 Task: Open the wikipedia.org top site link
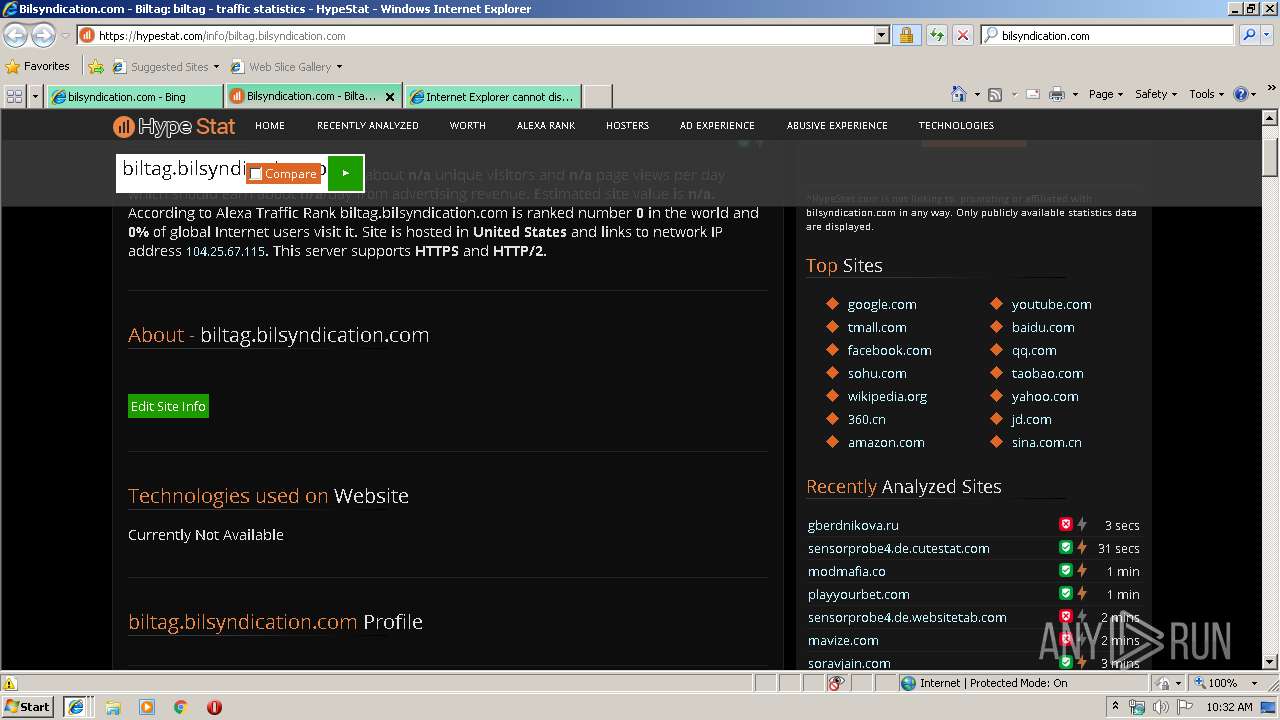pyautogui.click(x=887, y=396)
